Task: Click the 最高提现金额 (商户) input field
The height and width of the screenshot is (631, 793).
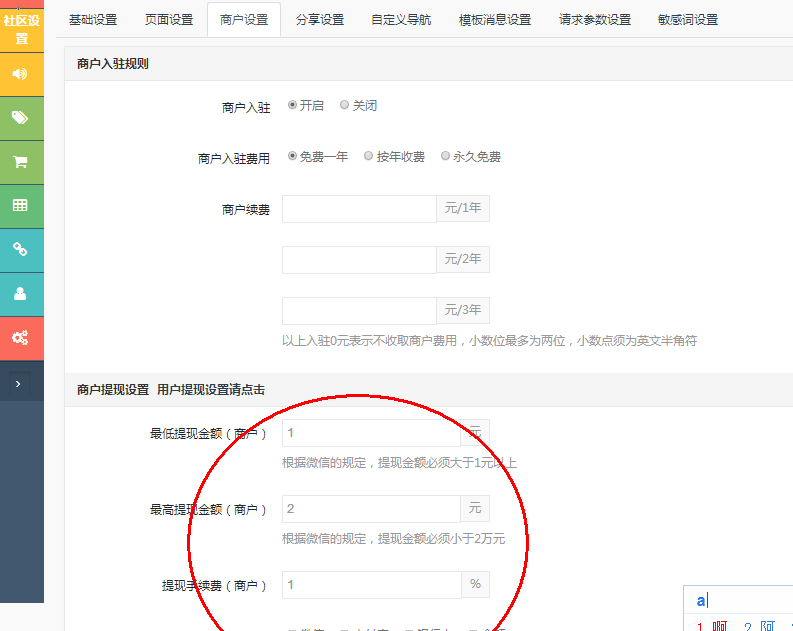Action: pos(371,509)
